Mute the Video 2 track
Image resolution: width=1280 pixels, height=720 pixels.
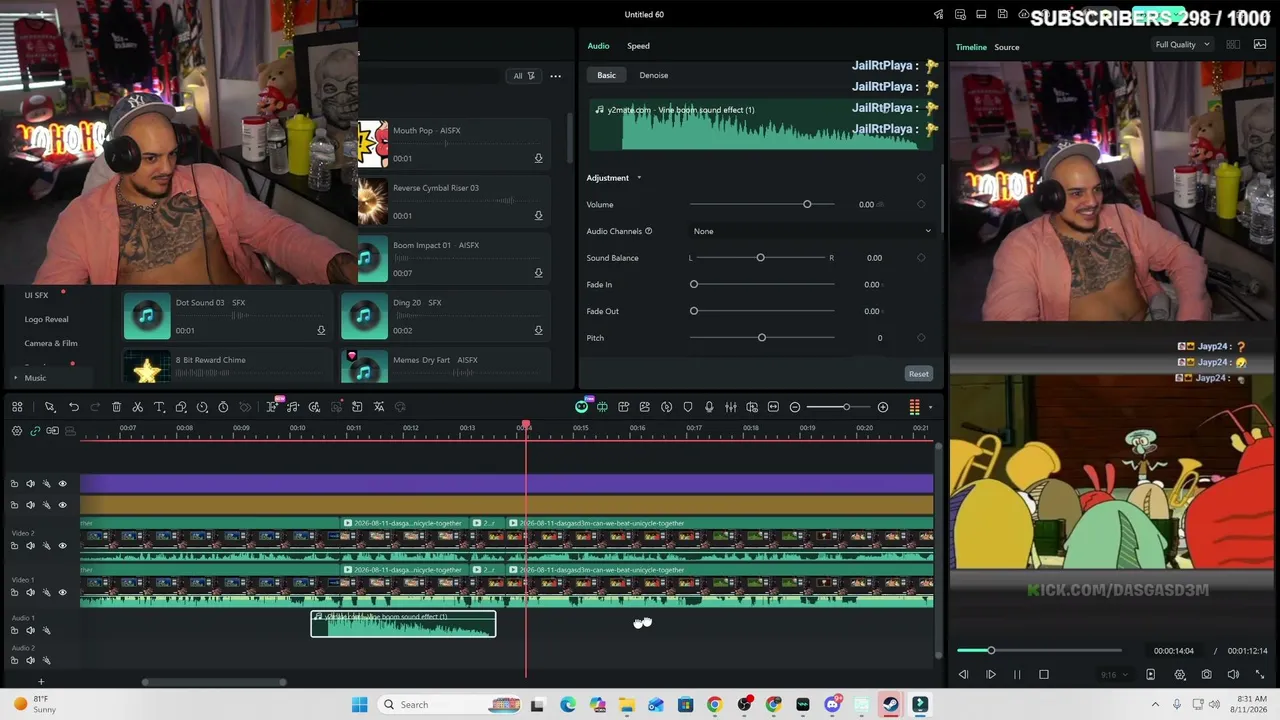[x=30, y=546]
